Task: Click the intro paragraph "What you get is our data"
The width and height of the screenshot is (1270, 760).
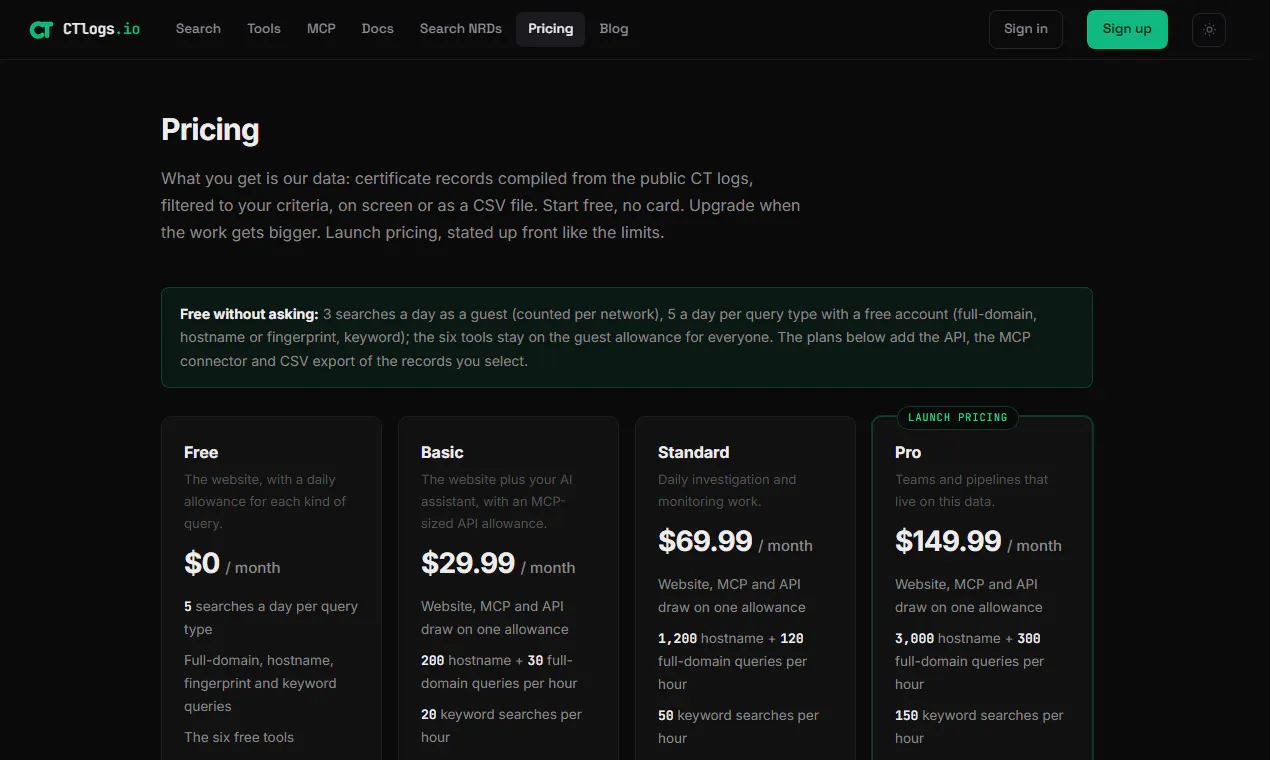Action: pyautogui.click(x=481, y=205)
